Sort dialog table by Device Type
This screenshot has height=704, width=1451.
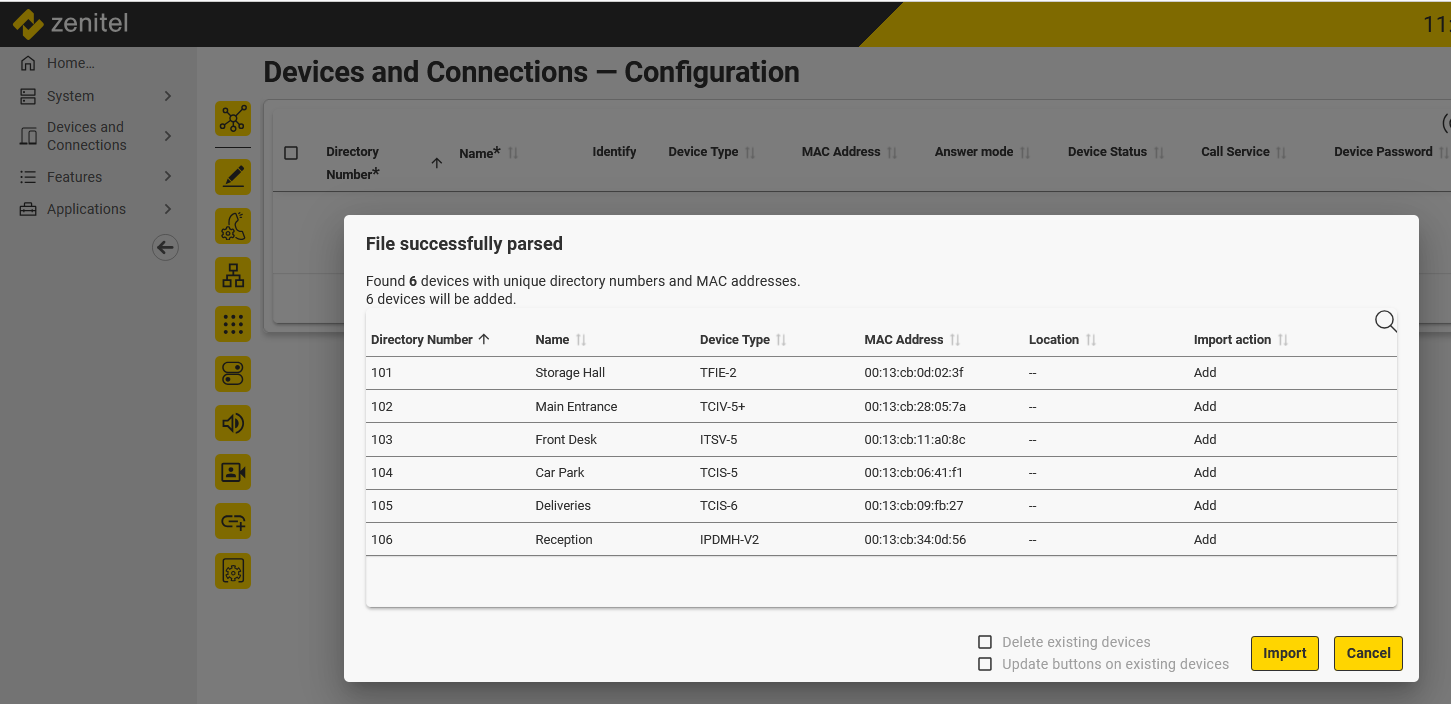coord(735,340)
